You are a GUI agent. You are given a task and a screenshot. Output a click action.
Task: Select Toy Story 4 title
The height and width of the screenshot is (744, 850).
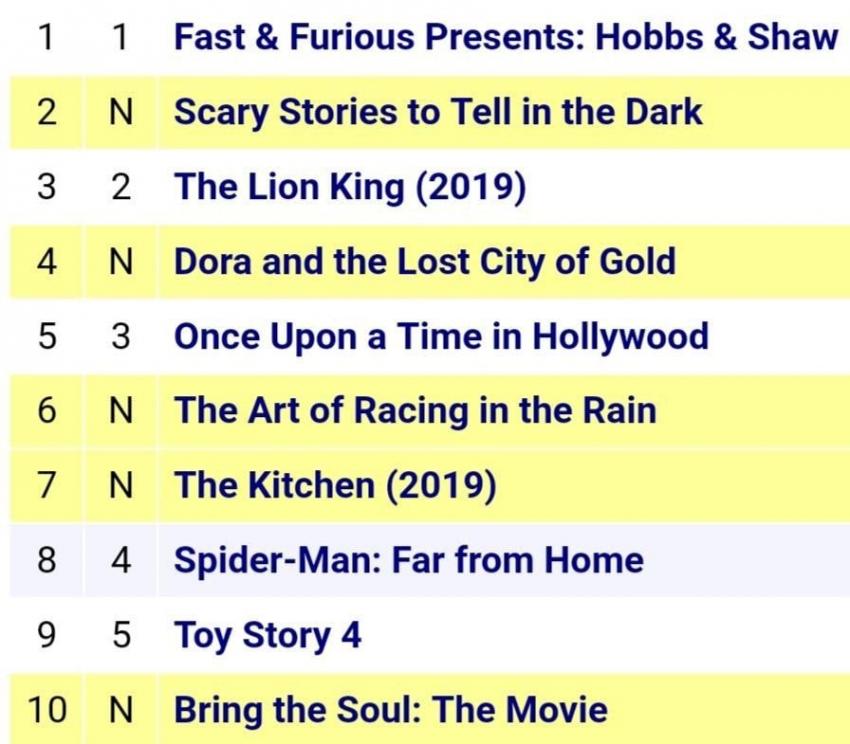click(x=267, y=635)
